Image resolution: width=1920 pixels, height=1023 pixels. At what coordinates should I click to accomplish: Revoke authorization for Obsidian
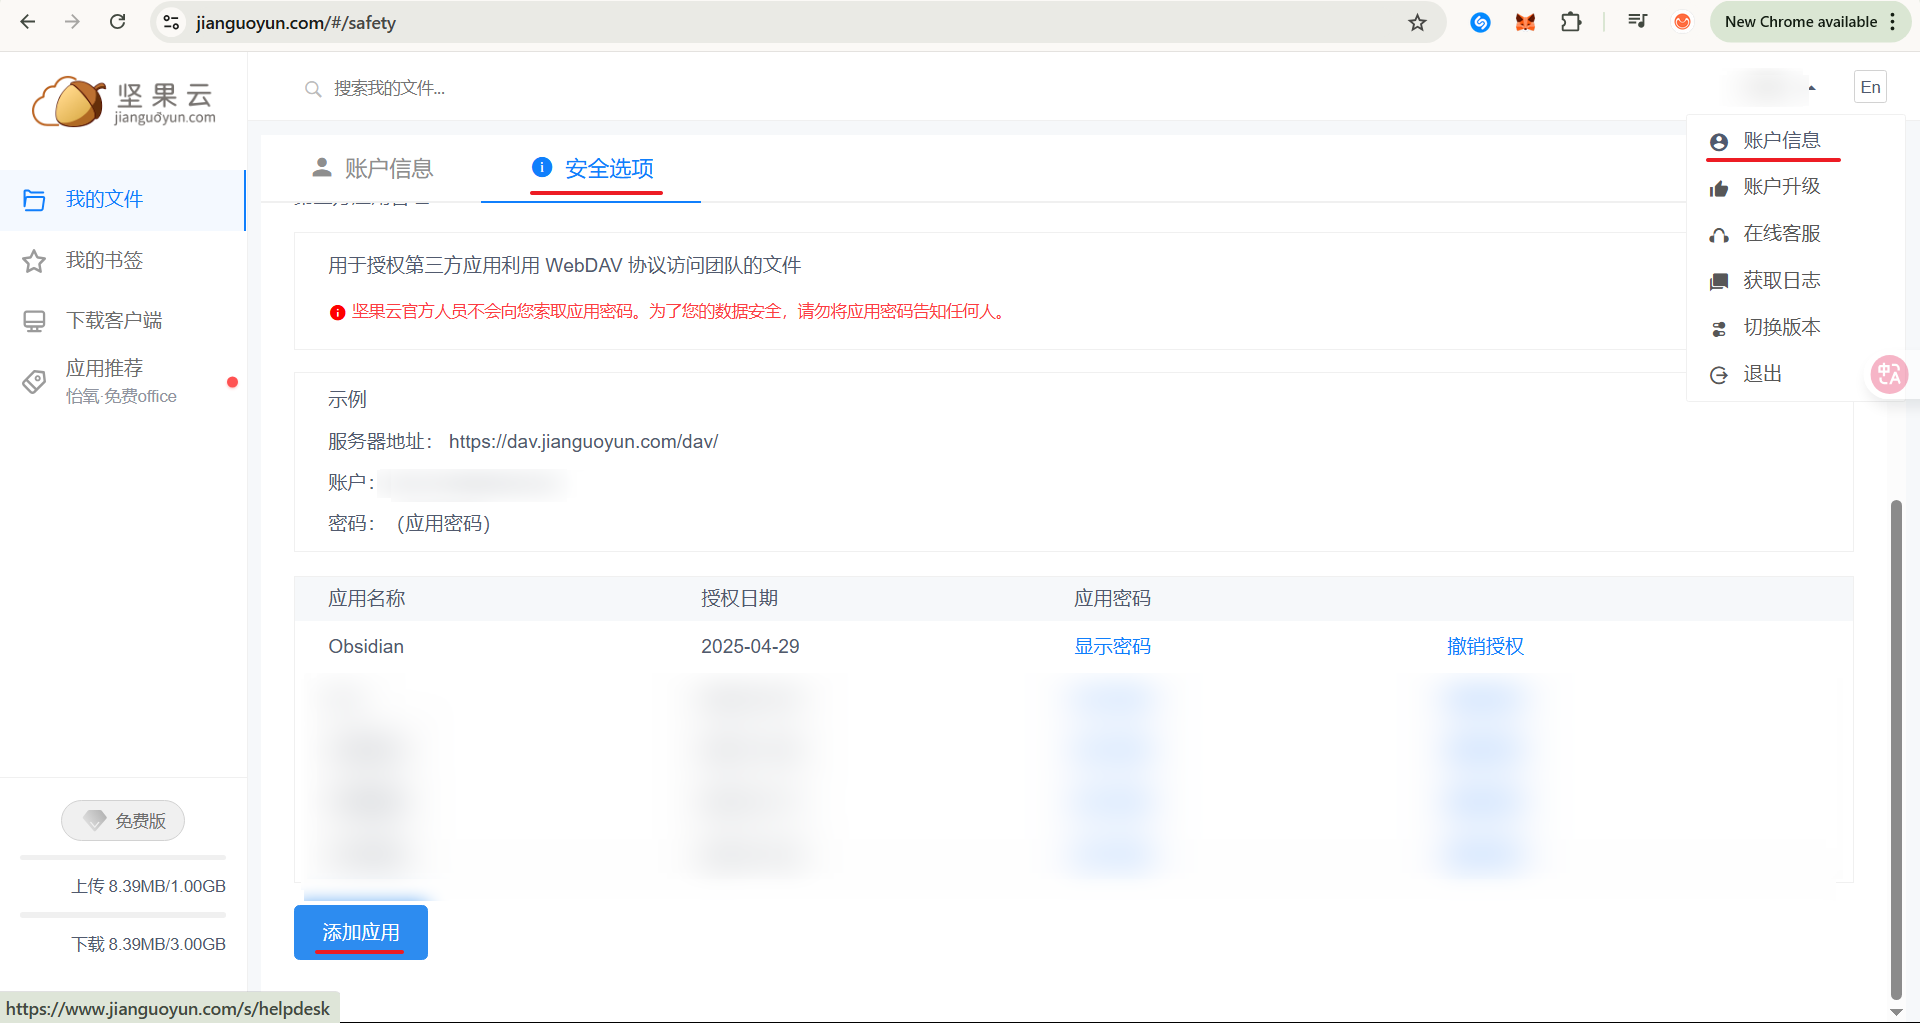click(1485, 647)
